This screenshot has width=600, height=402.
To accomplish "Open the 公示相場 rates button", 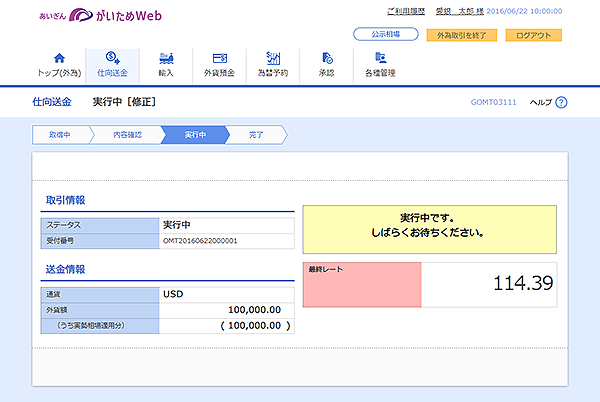I will click(x=386, y=34).
